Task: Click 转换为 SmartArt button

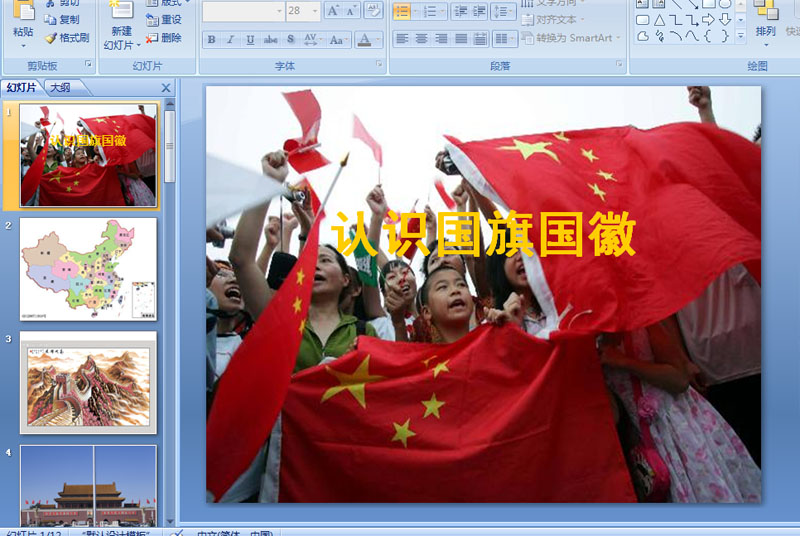Action: coord(571,38)
